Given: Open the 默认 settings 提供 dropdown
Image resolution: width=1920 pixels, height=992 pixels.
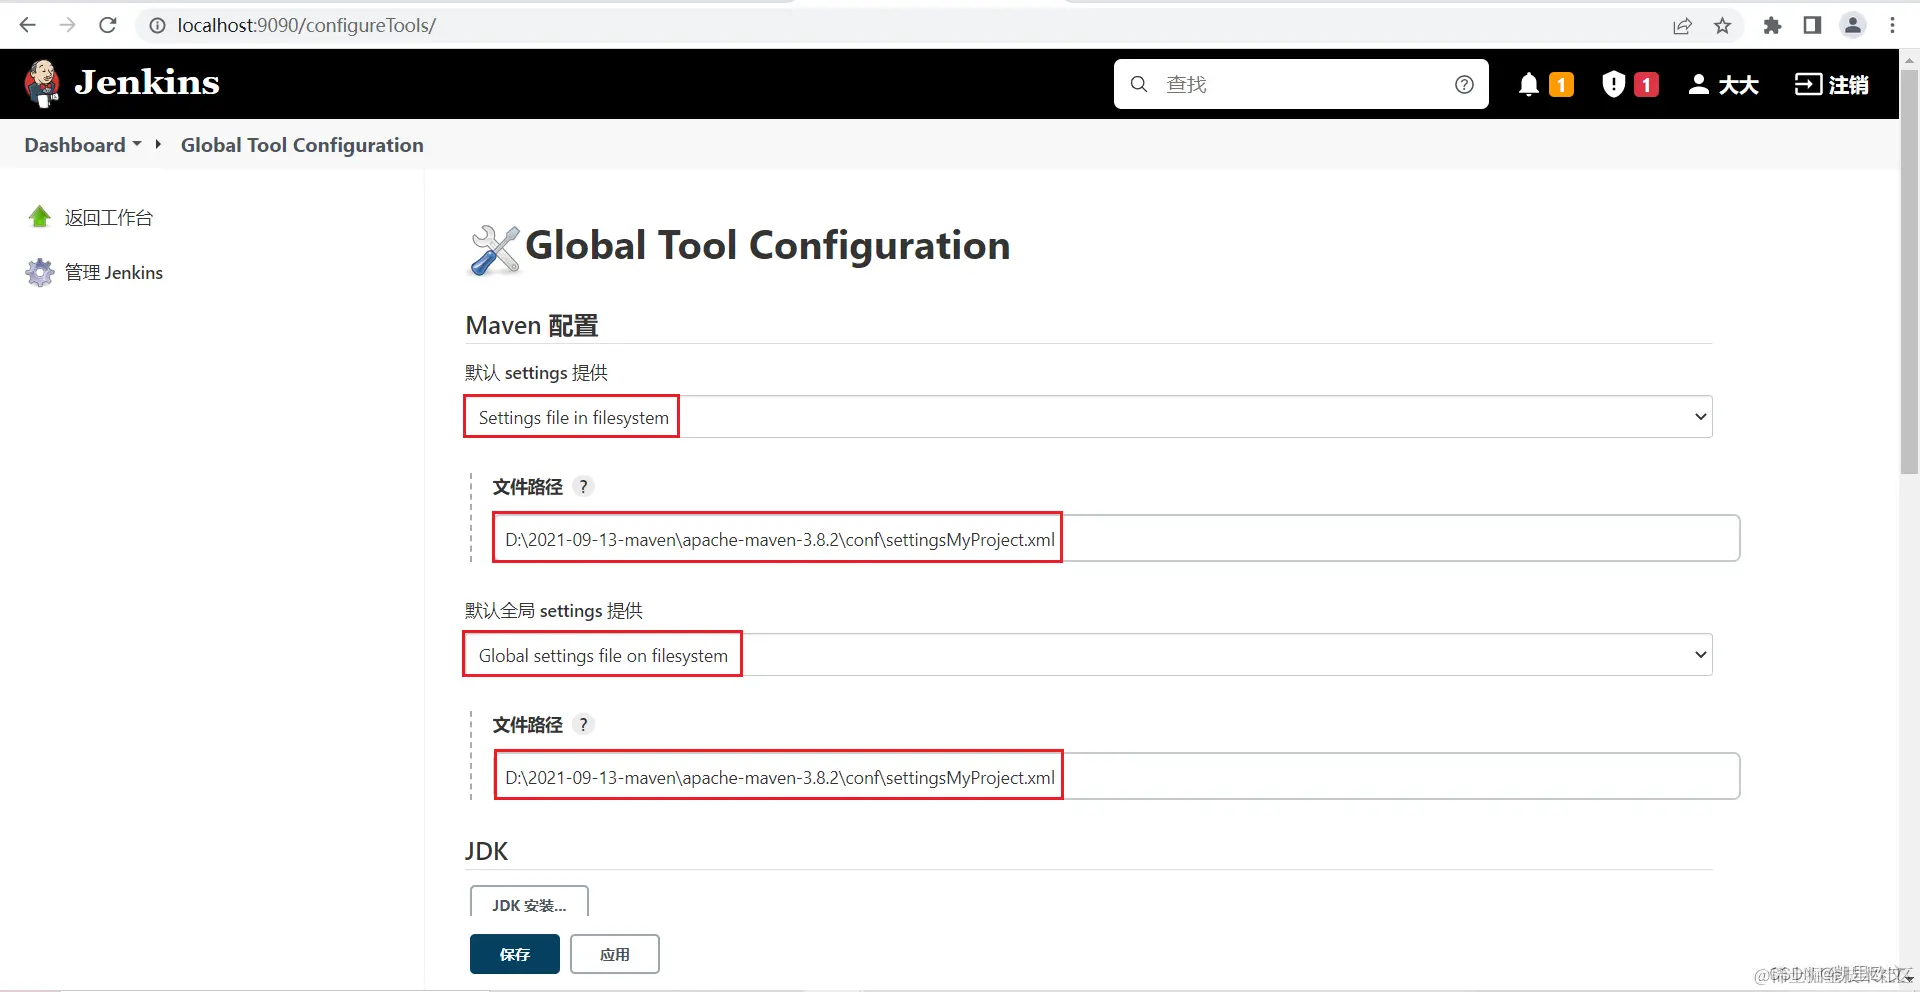Looking at the screenshot, I should (x=1088, y=417).
